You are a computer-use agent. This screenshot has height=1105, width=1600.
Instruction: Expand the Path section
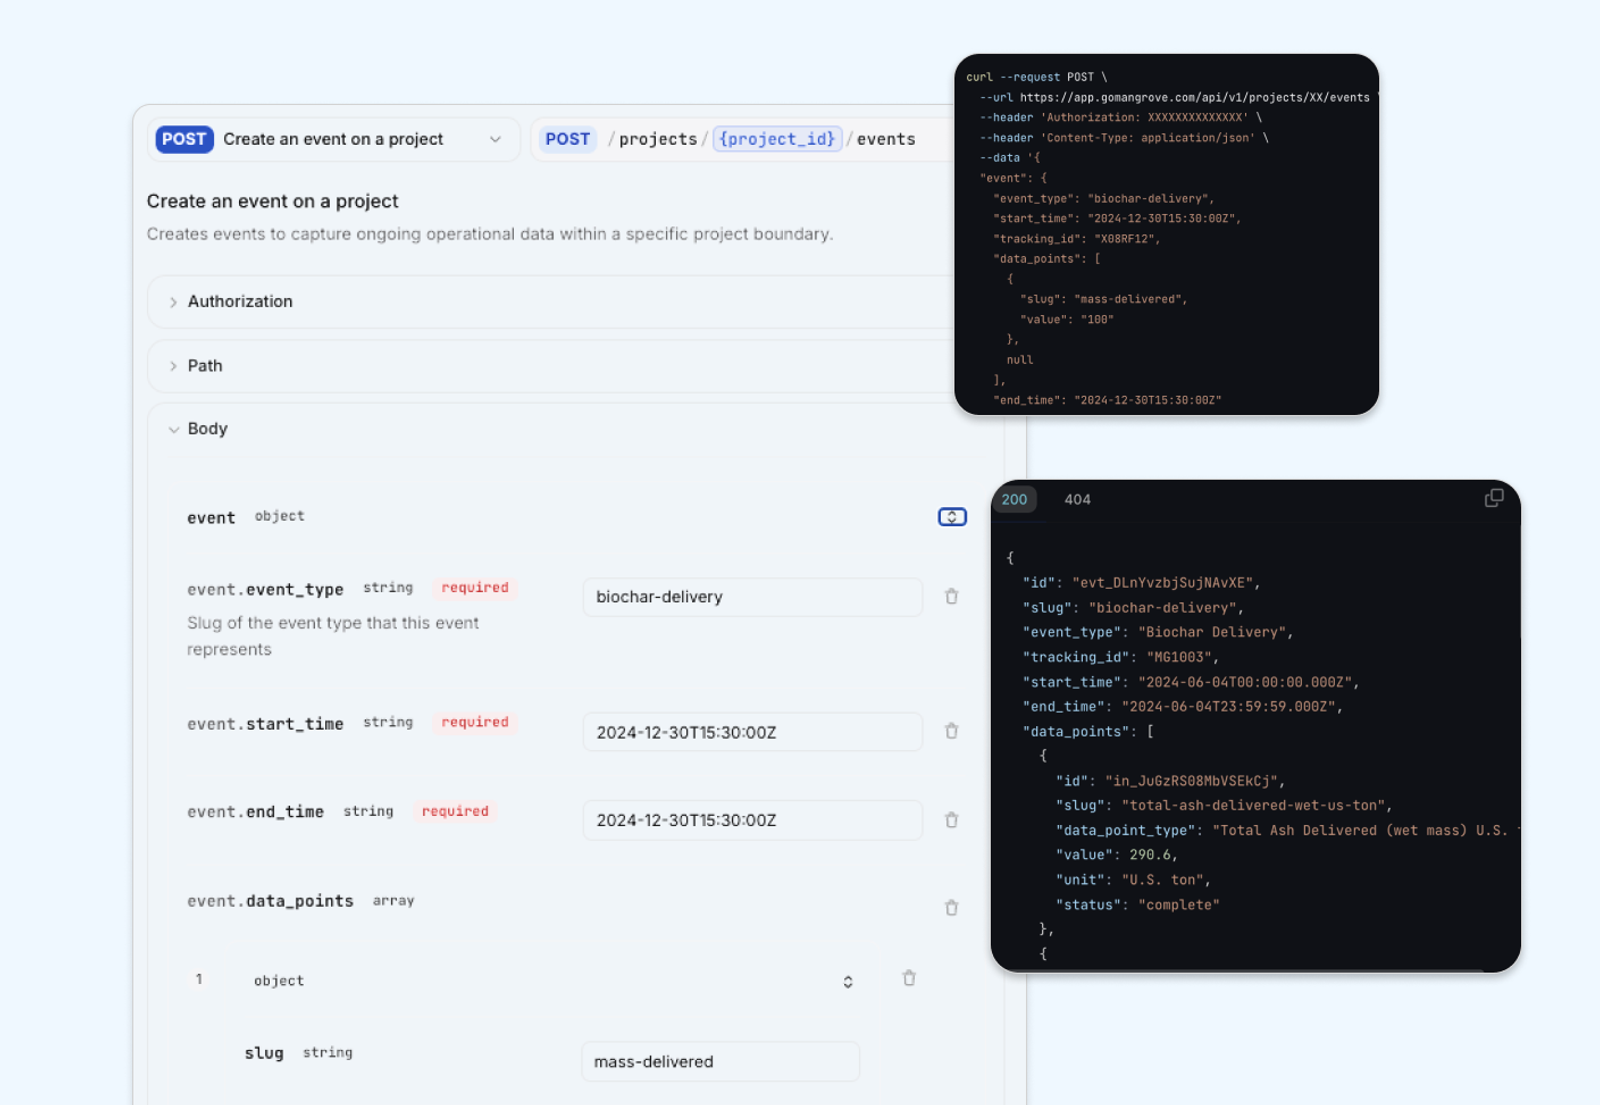[552, 366]
